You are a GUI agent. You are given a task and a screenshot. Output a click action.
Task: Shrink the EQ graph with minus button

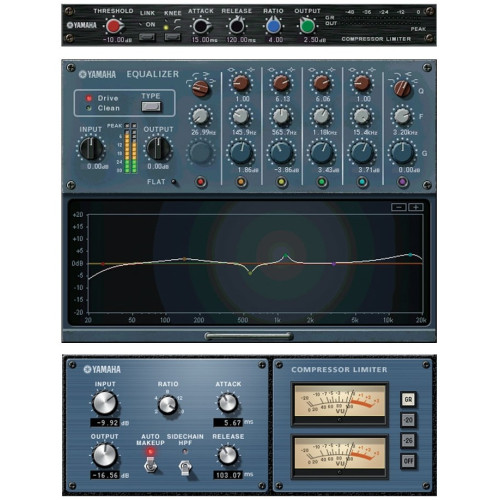coord(399,207)
